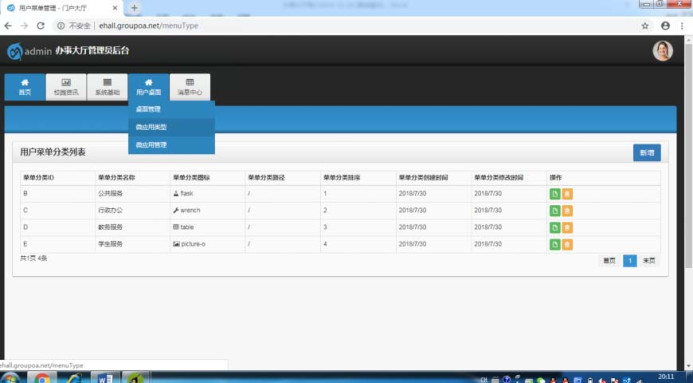This screenshot has width=693, height=383.
Task: Click green edit icon for row B
Action: [555, 194]
